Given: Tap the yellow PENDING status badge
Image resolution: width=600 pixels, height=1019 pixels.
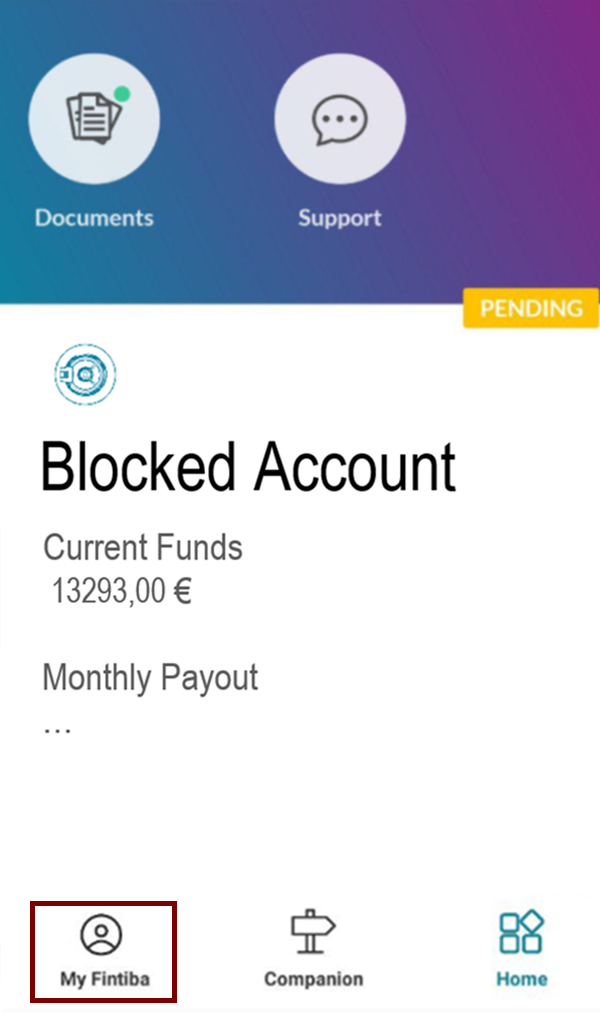Looking at the screenshot, I should click(x=531, y=308).
